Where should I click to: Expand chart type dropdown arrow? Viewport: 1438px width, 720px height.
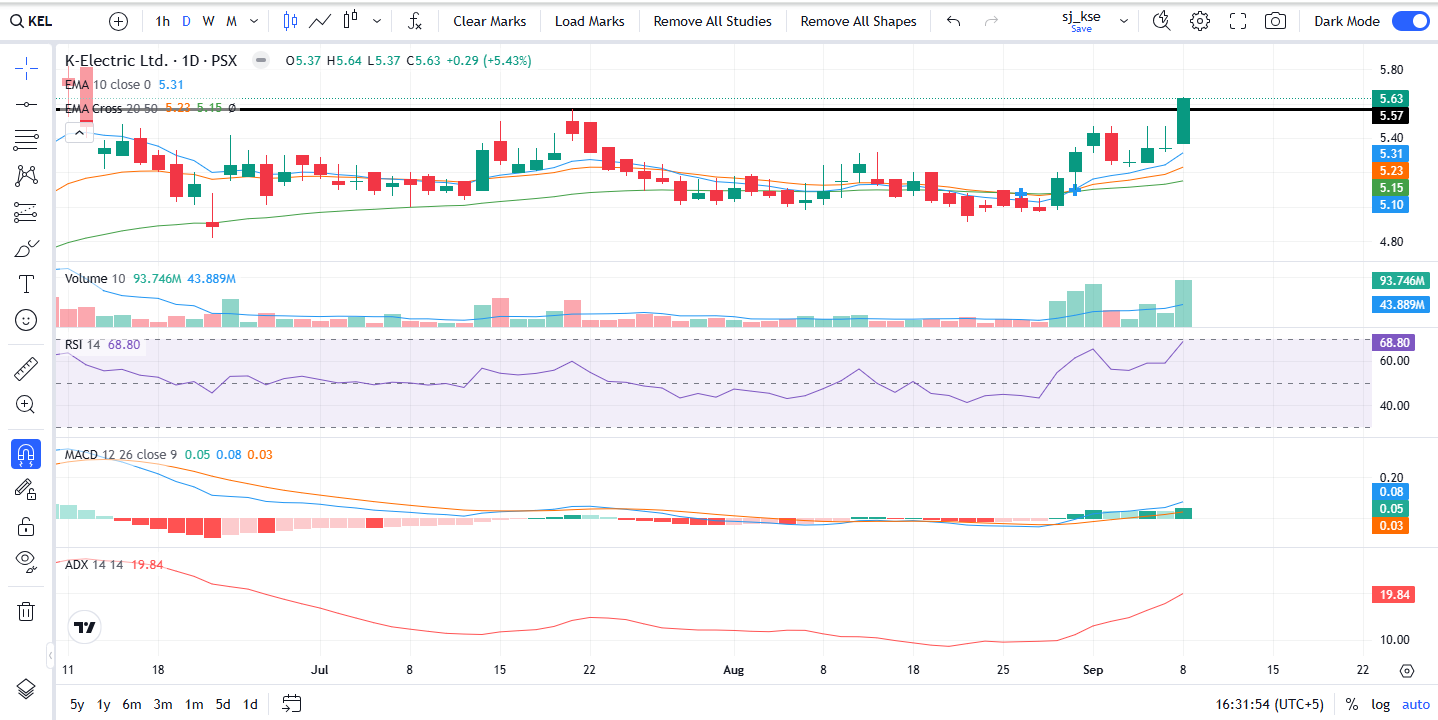click(376, 21)
